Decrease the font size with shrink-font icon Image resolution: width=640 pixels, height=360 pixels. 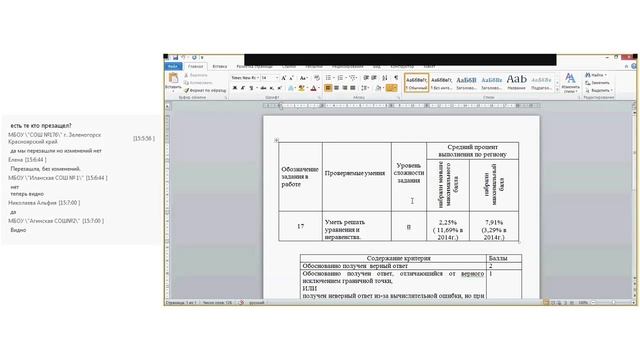291,78
